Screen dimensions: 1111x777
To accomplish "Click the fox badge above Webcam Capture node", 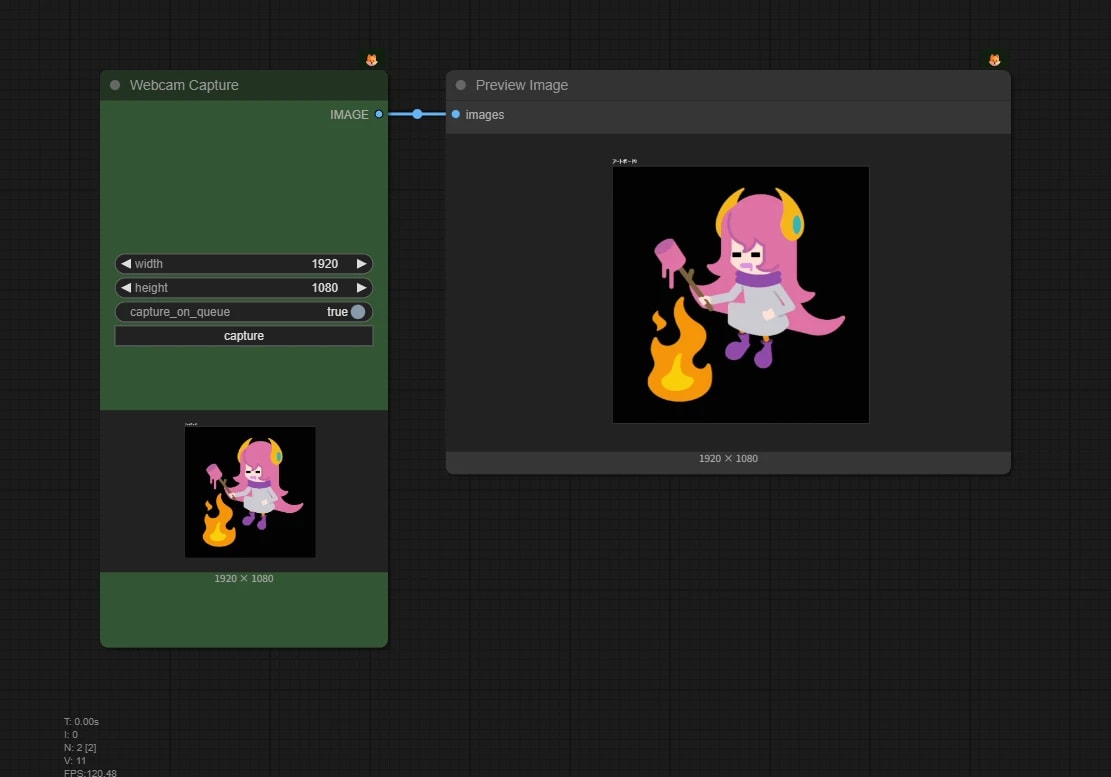I will [371, 60].
